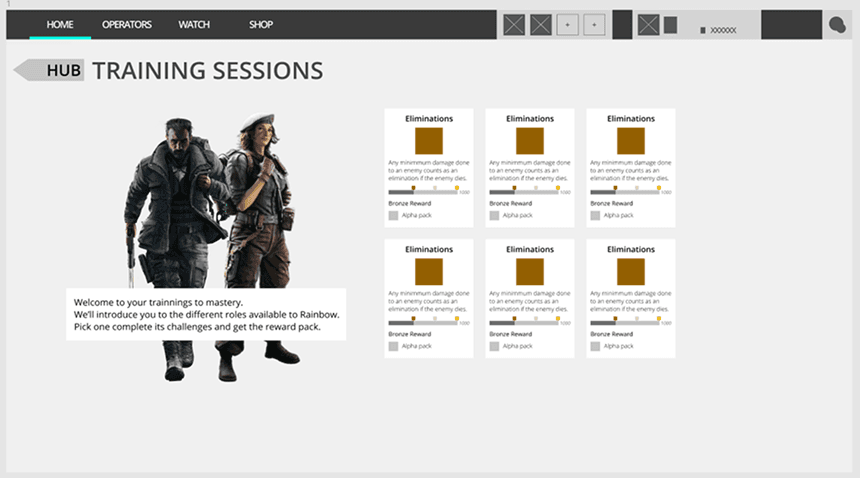The image size is (860, 478).
Task: Select the brown badge in the bottom-middle Eliminations card
Action: click(530, 272)
